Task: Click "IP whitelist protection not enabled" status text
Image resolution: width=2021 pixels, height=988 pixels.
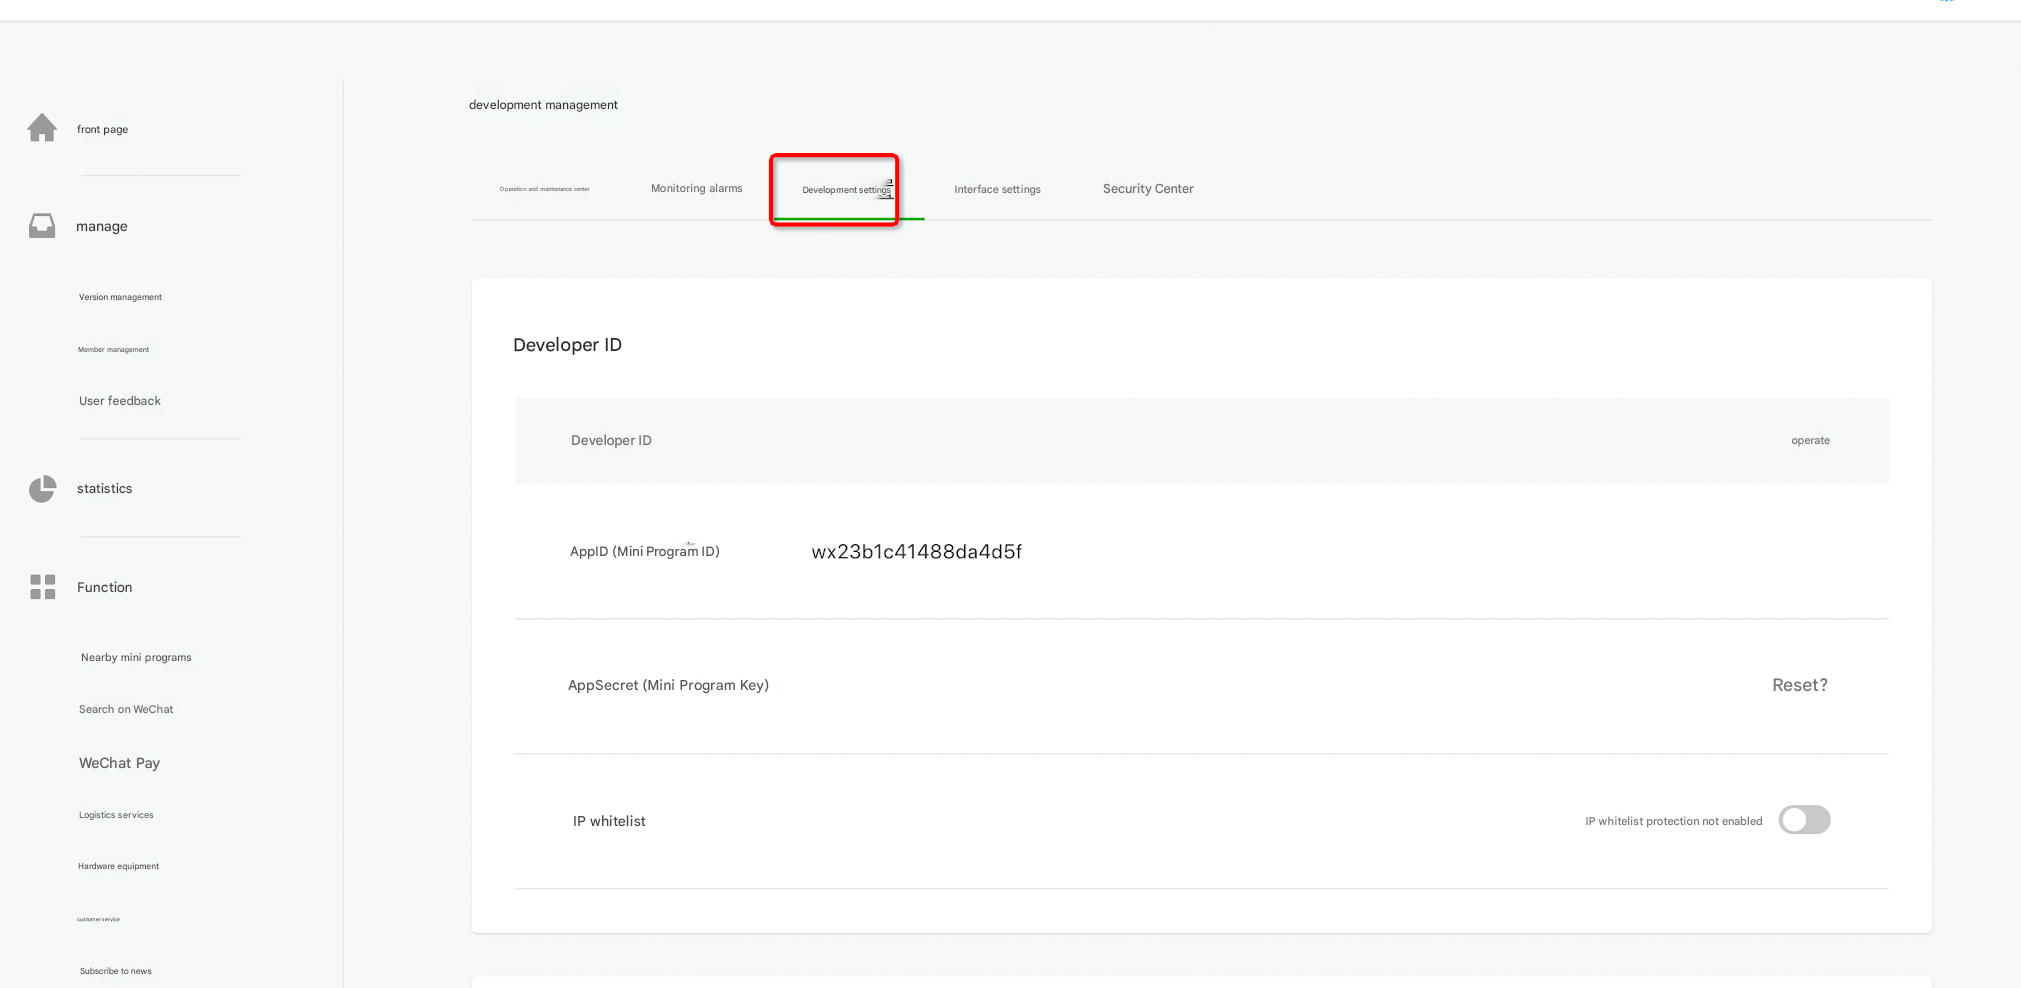Action: click(x=1674, y=821)
